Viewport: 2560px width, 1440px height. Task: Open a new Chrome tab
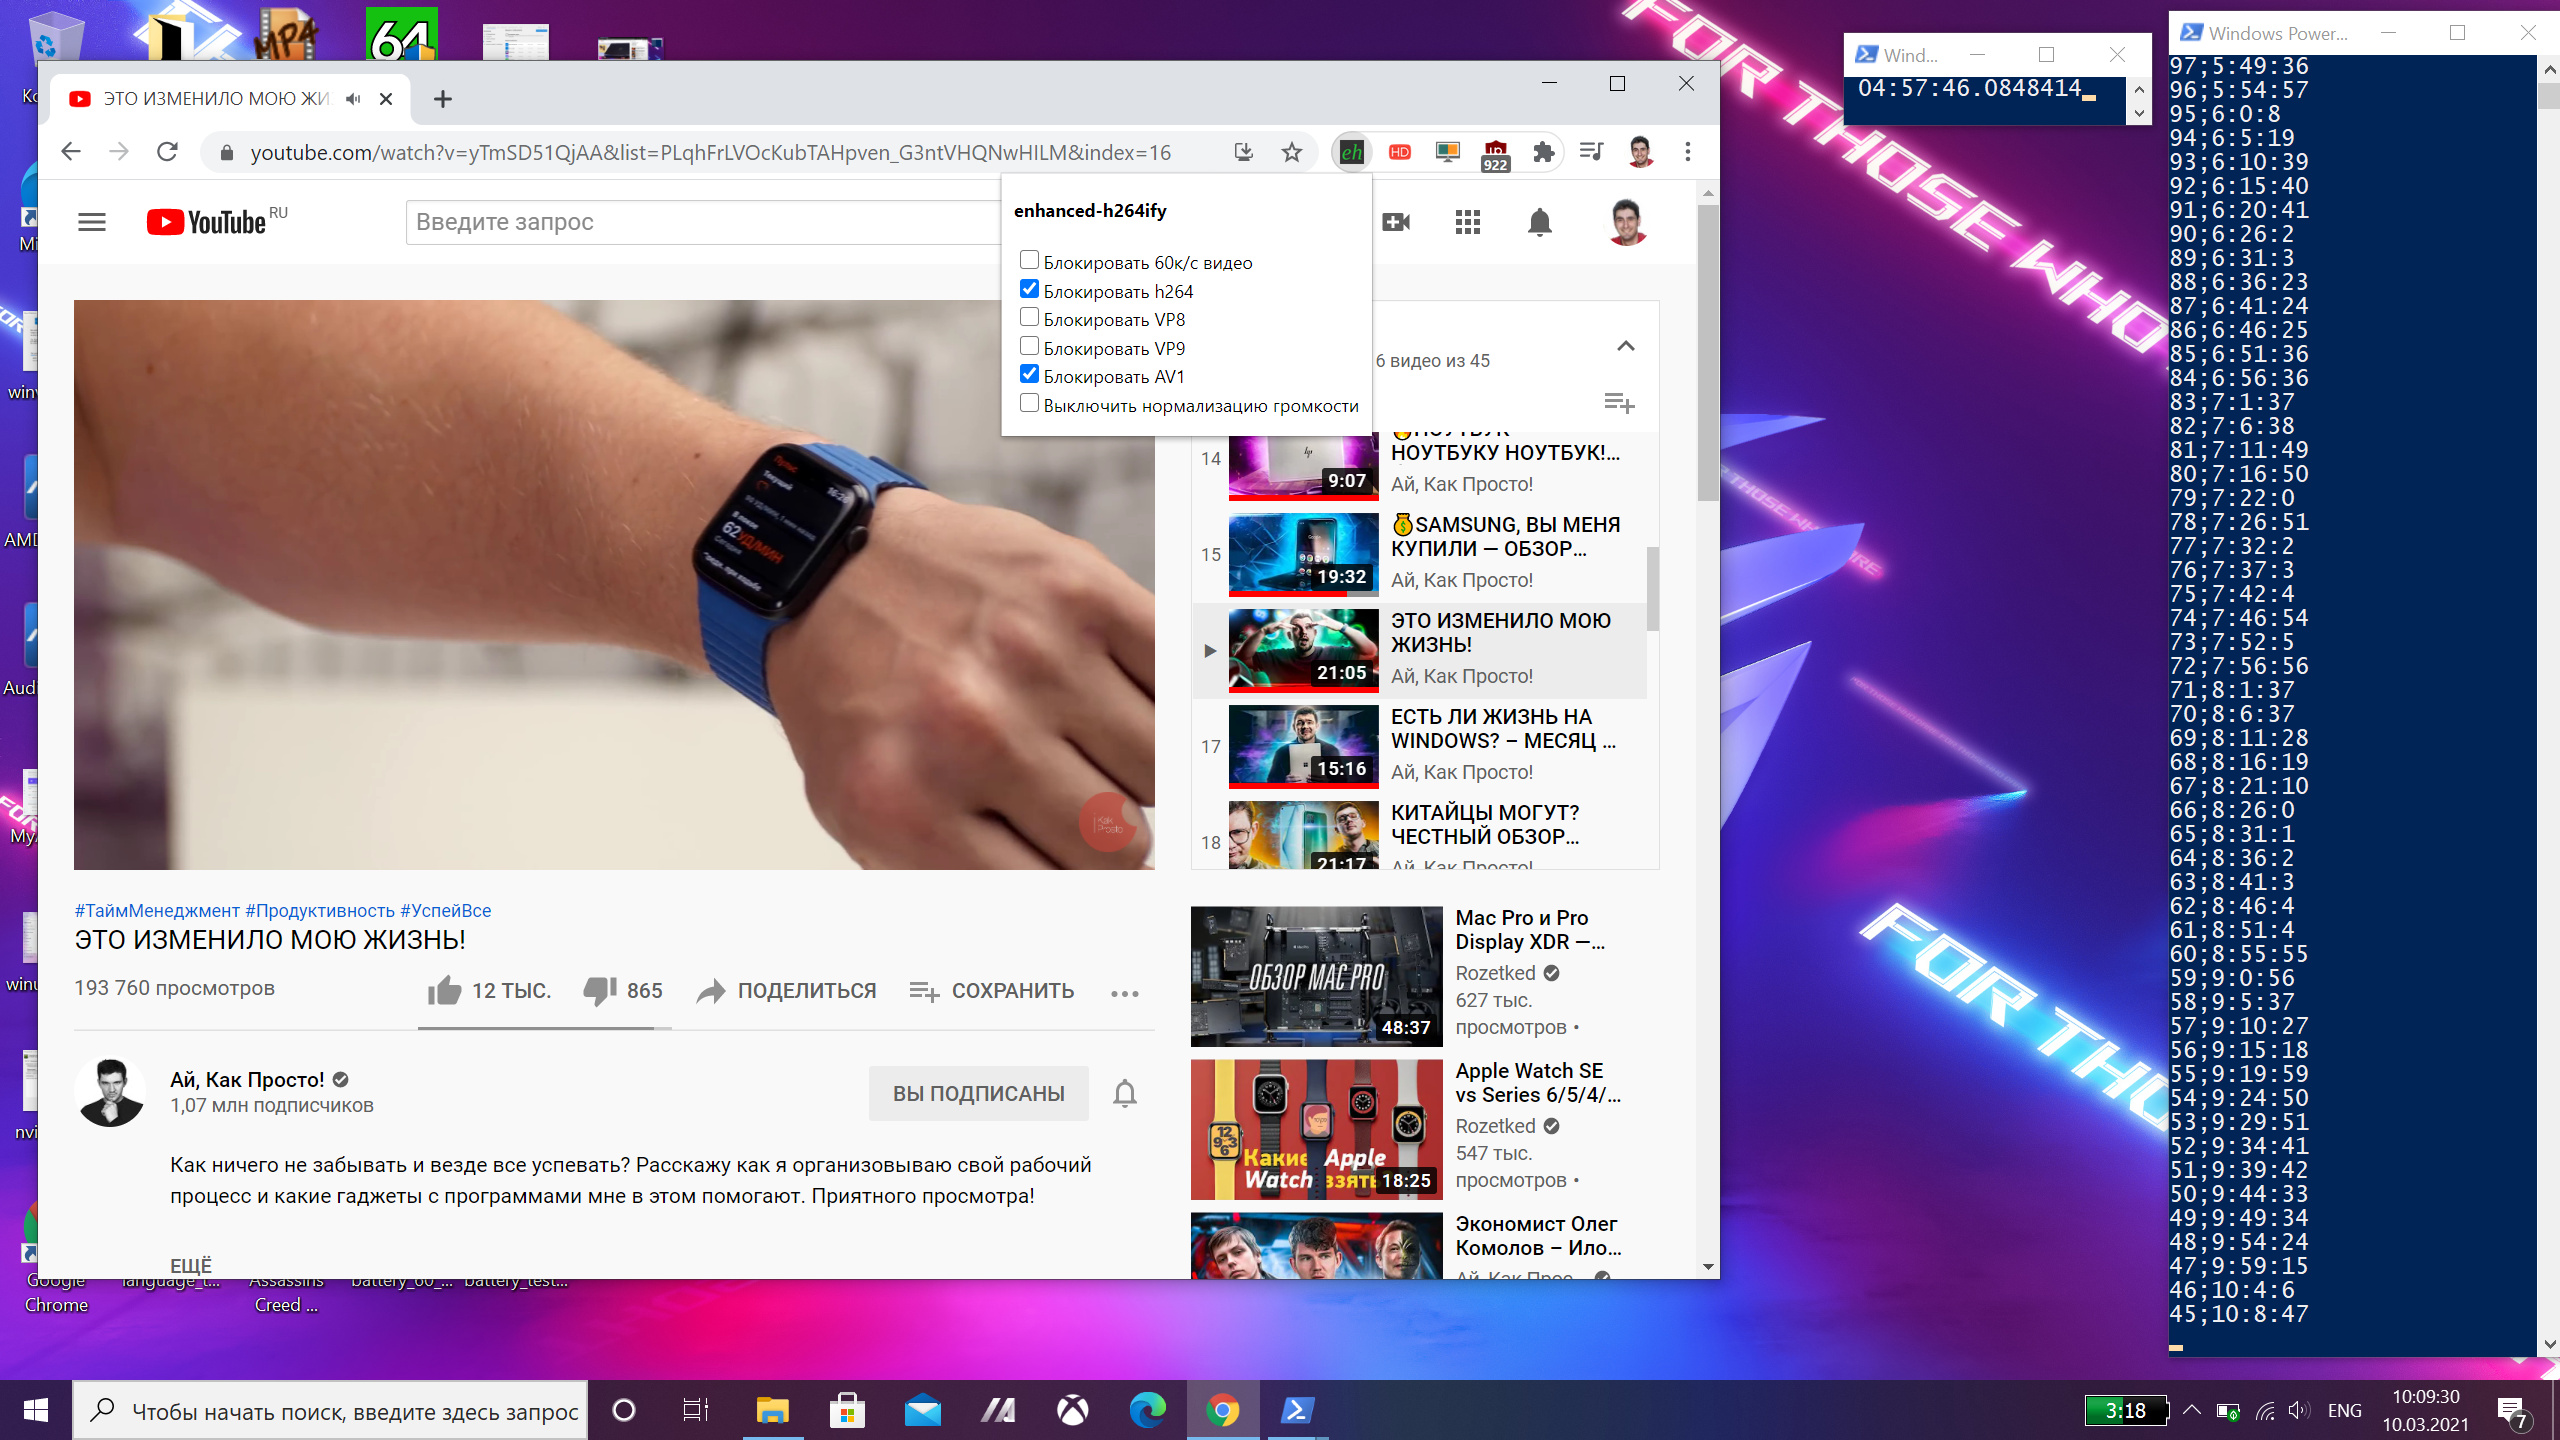[x=443, y=99]
